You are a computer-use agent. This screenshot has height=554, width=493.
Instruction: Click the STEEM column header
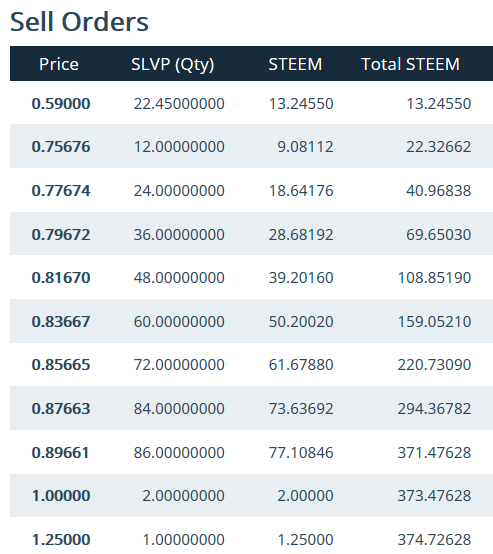click(295, 64)
